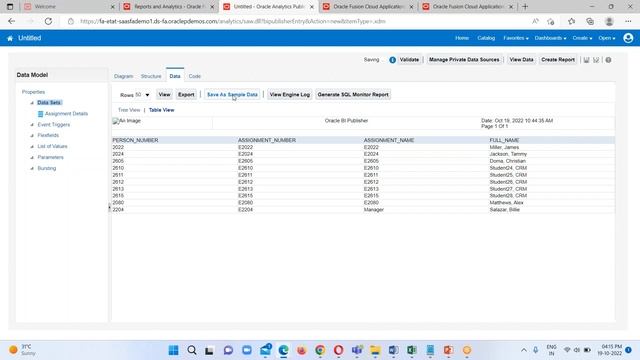The image size is (640, 360).
Task: Click the save icon in the data model toolbar
Action: pyautogui.click(x=587, y=60)
